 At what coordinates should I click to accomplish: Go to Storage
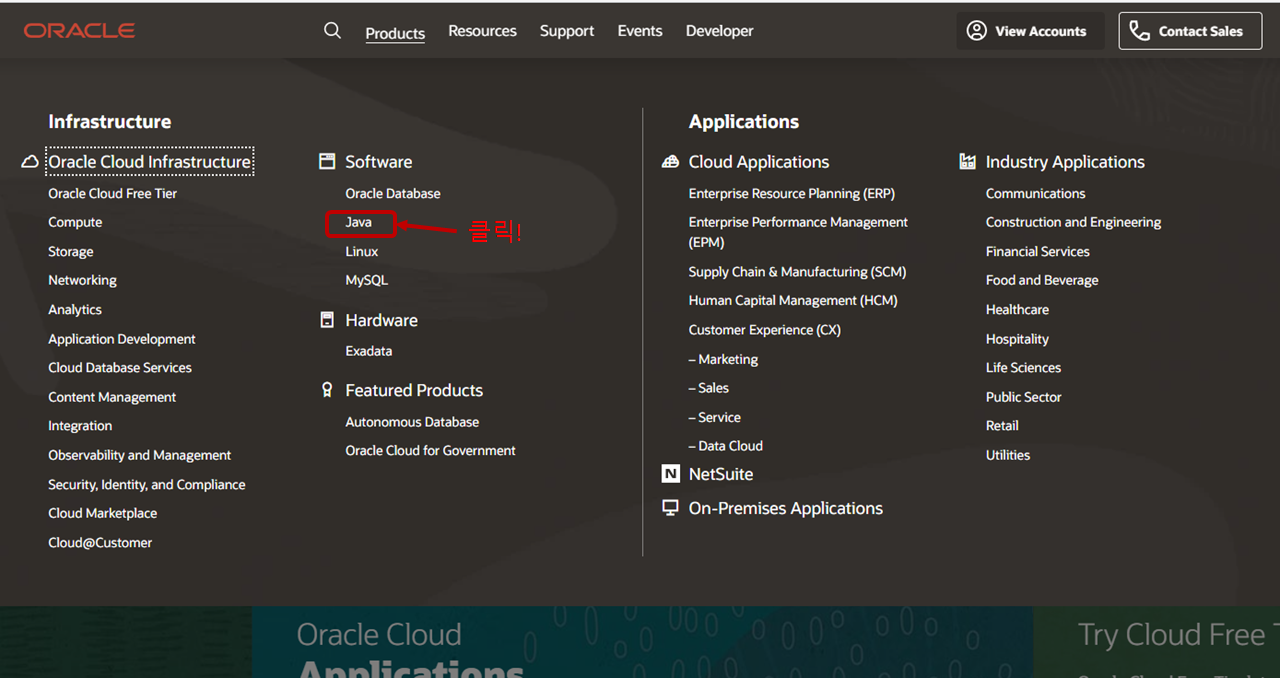[x=71, y=252]
